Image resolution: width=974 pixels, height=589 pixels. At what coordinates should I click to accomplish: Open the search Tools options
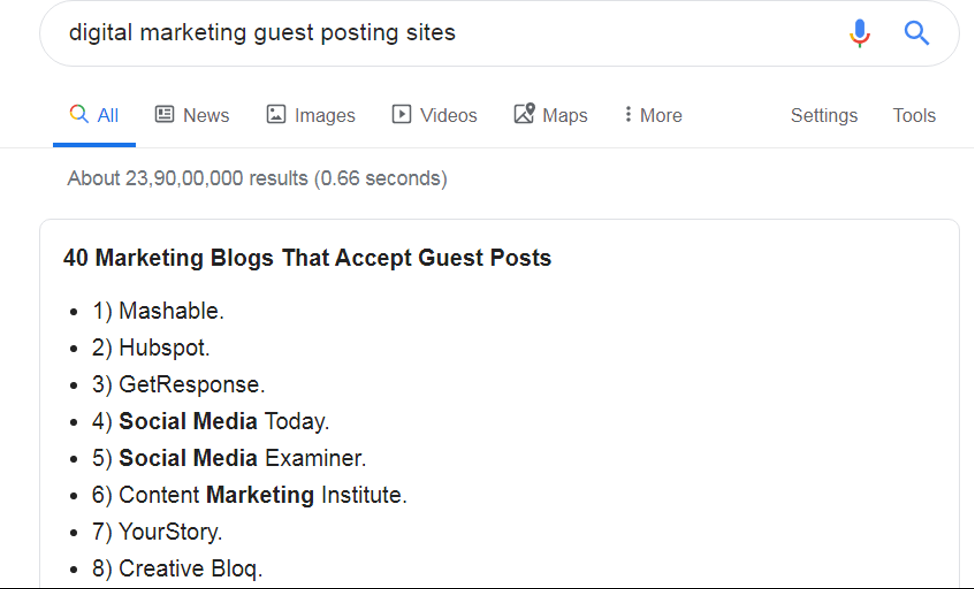click(x=913, y=115)
